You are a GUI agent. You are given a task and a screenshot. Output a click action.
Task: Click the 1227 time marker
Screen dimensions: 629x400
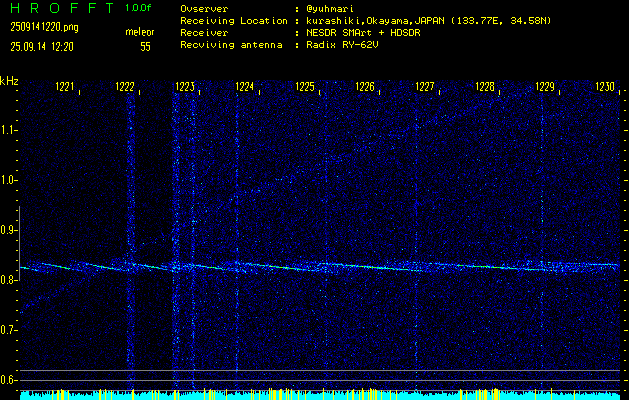[x=424, y=87]
